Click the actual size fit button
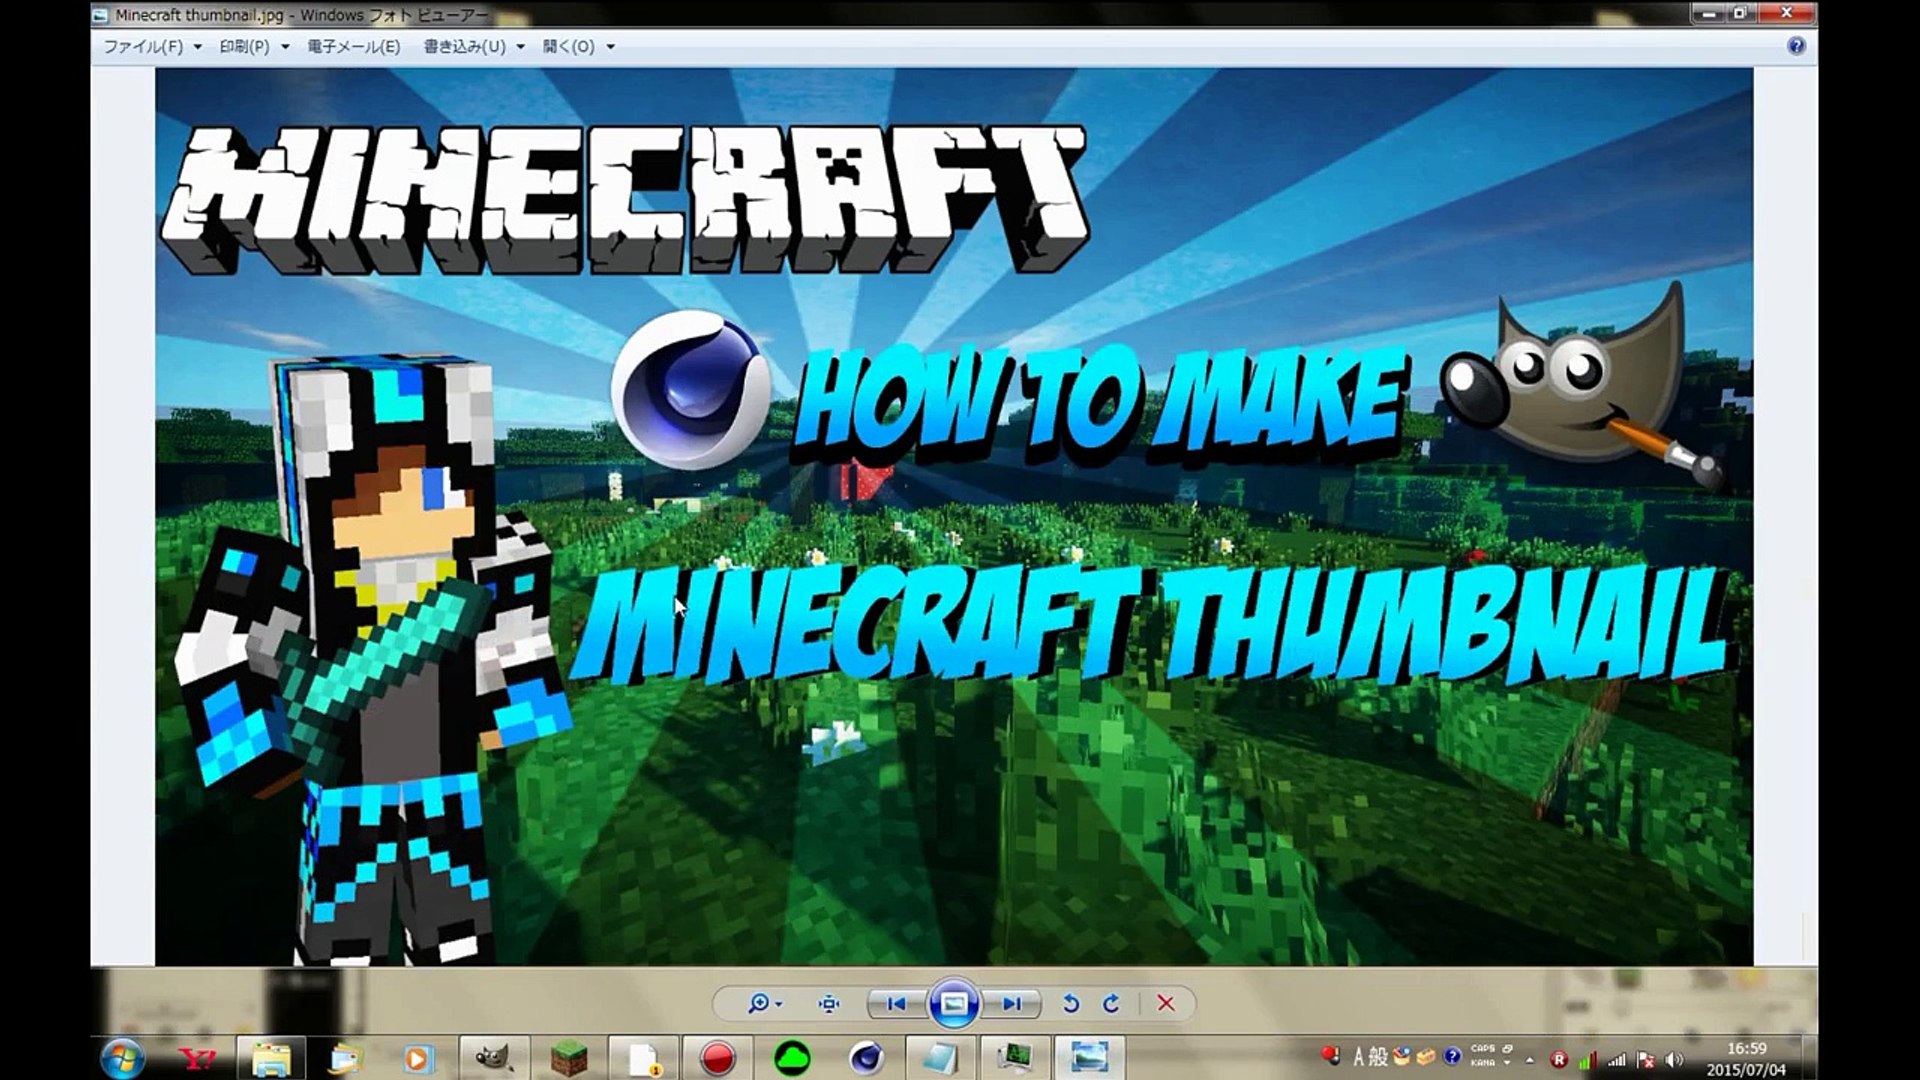 (829, 1003)
